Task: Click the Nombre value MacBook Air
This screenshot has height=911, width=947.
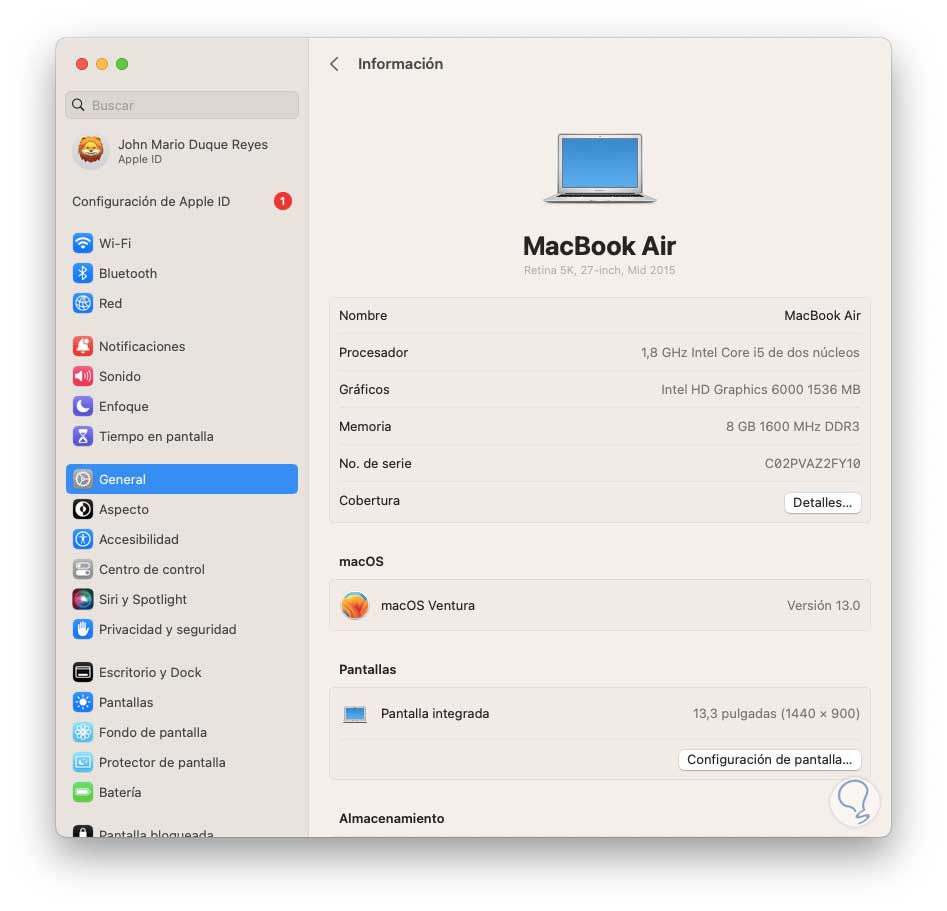Action: pyautogui.click(x=822, y=315)
